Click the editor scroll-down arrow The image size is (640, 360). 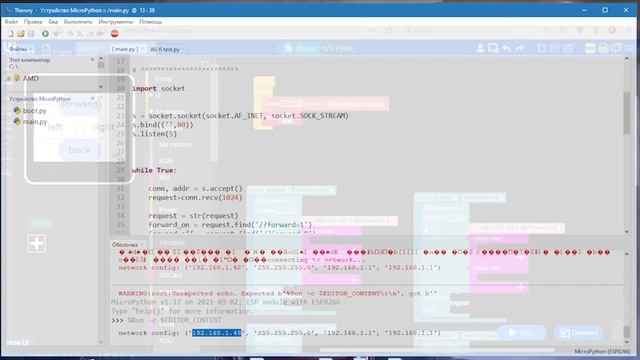[627, 231]
